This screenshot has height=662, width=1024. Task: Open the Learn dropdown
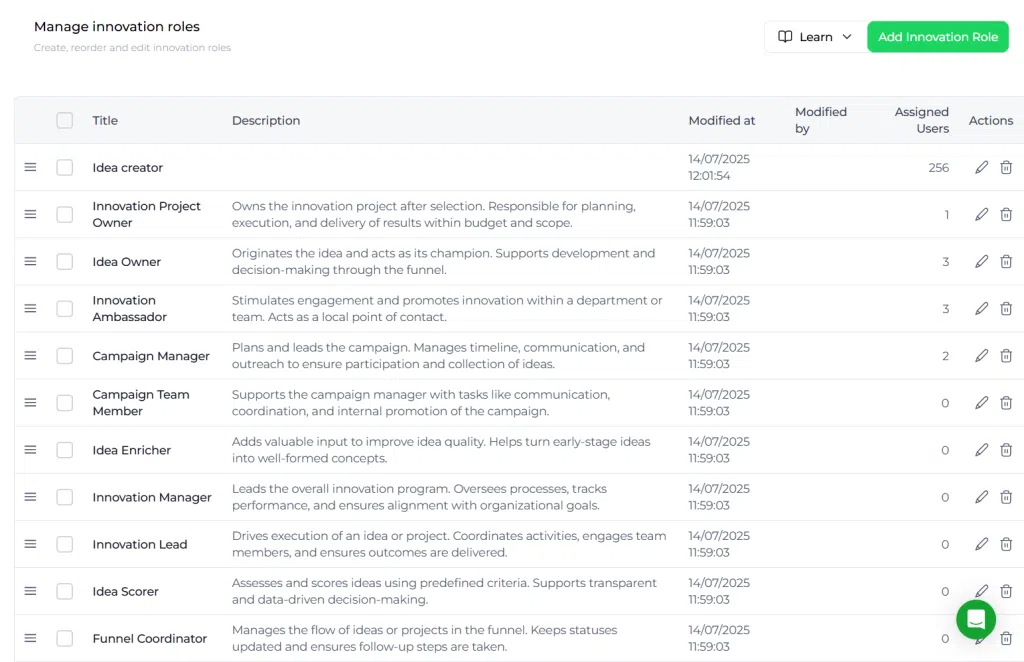[815, 37]
